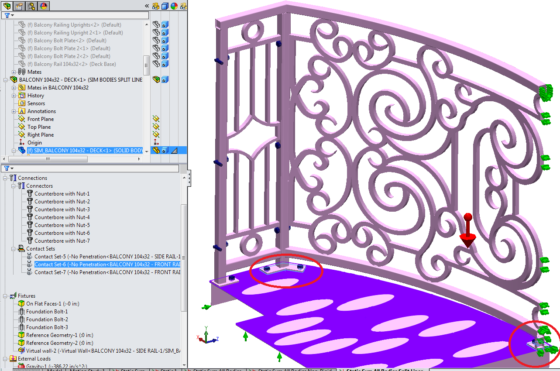Collapse the External Loads node

5,359
